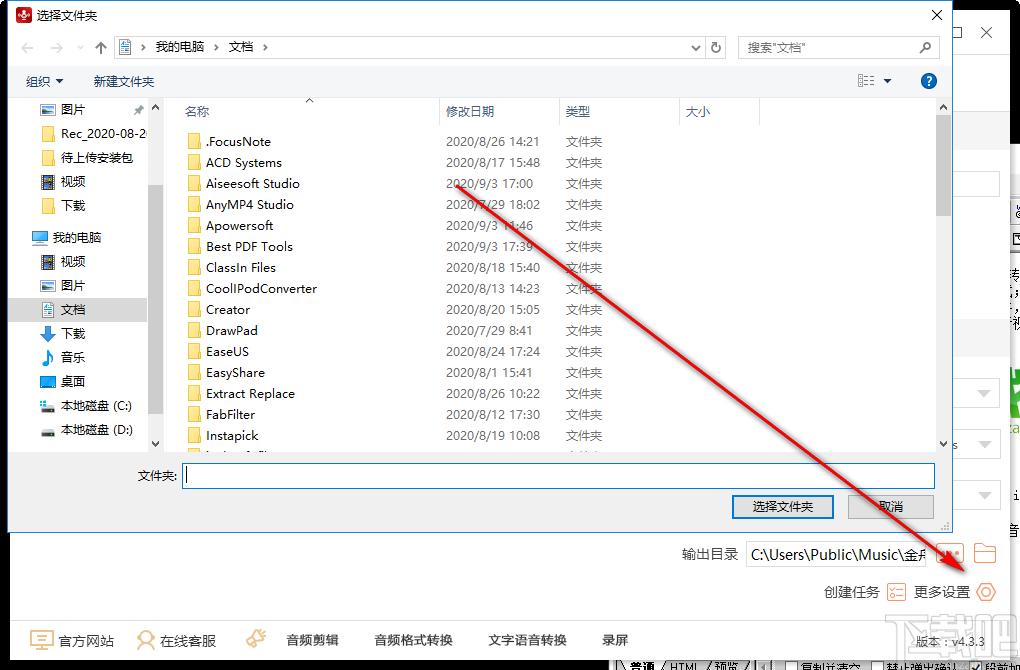The height and width of the screenshot is (670, 1020).
Task: Click the Official Website monitor icon
Action: click(41, 640)
